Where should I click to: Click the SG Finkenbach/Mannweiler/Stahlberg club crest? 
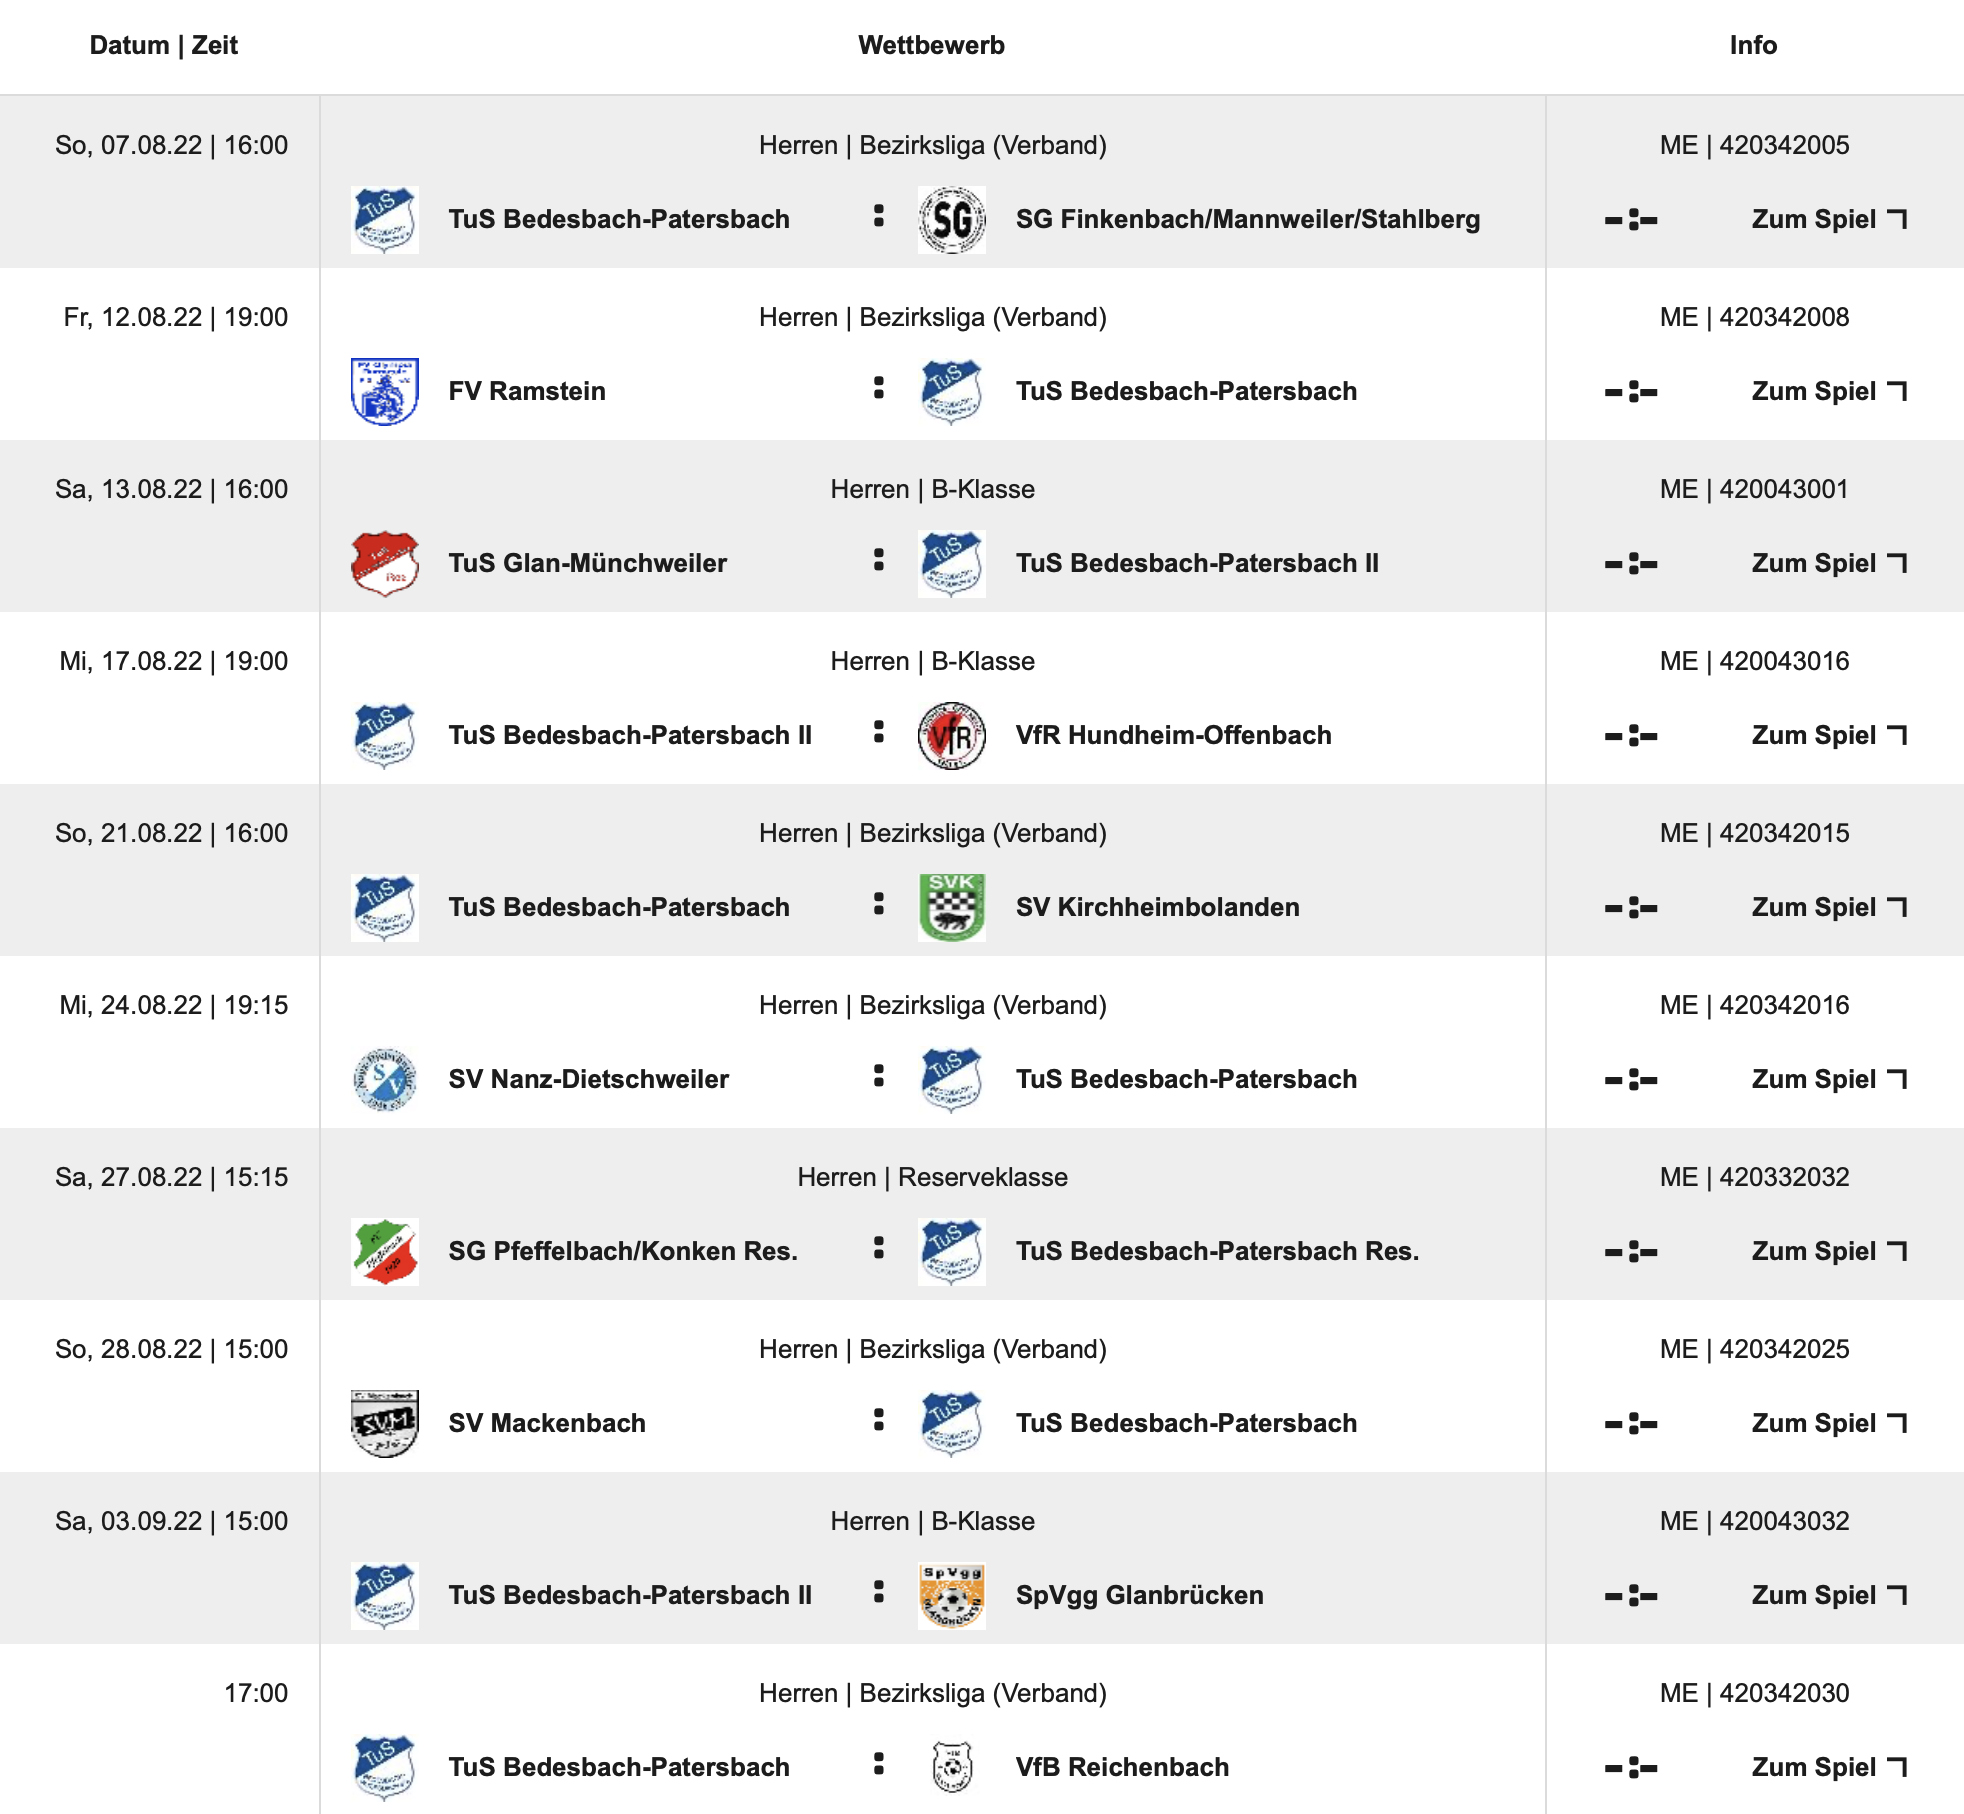951,220
